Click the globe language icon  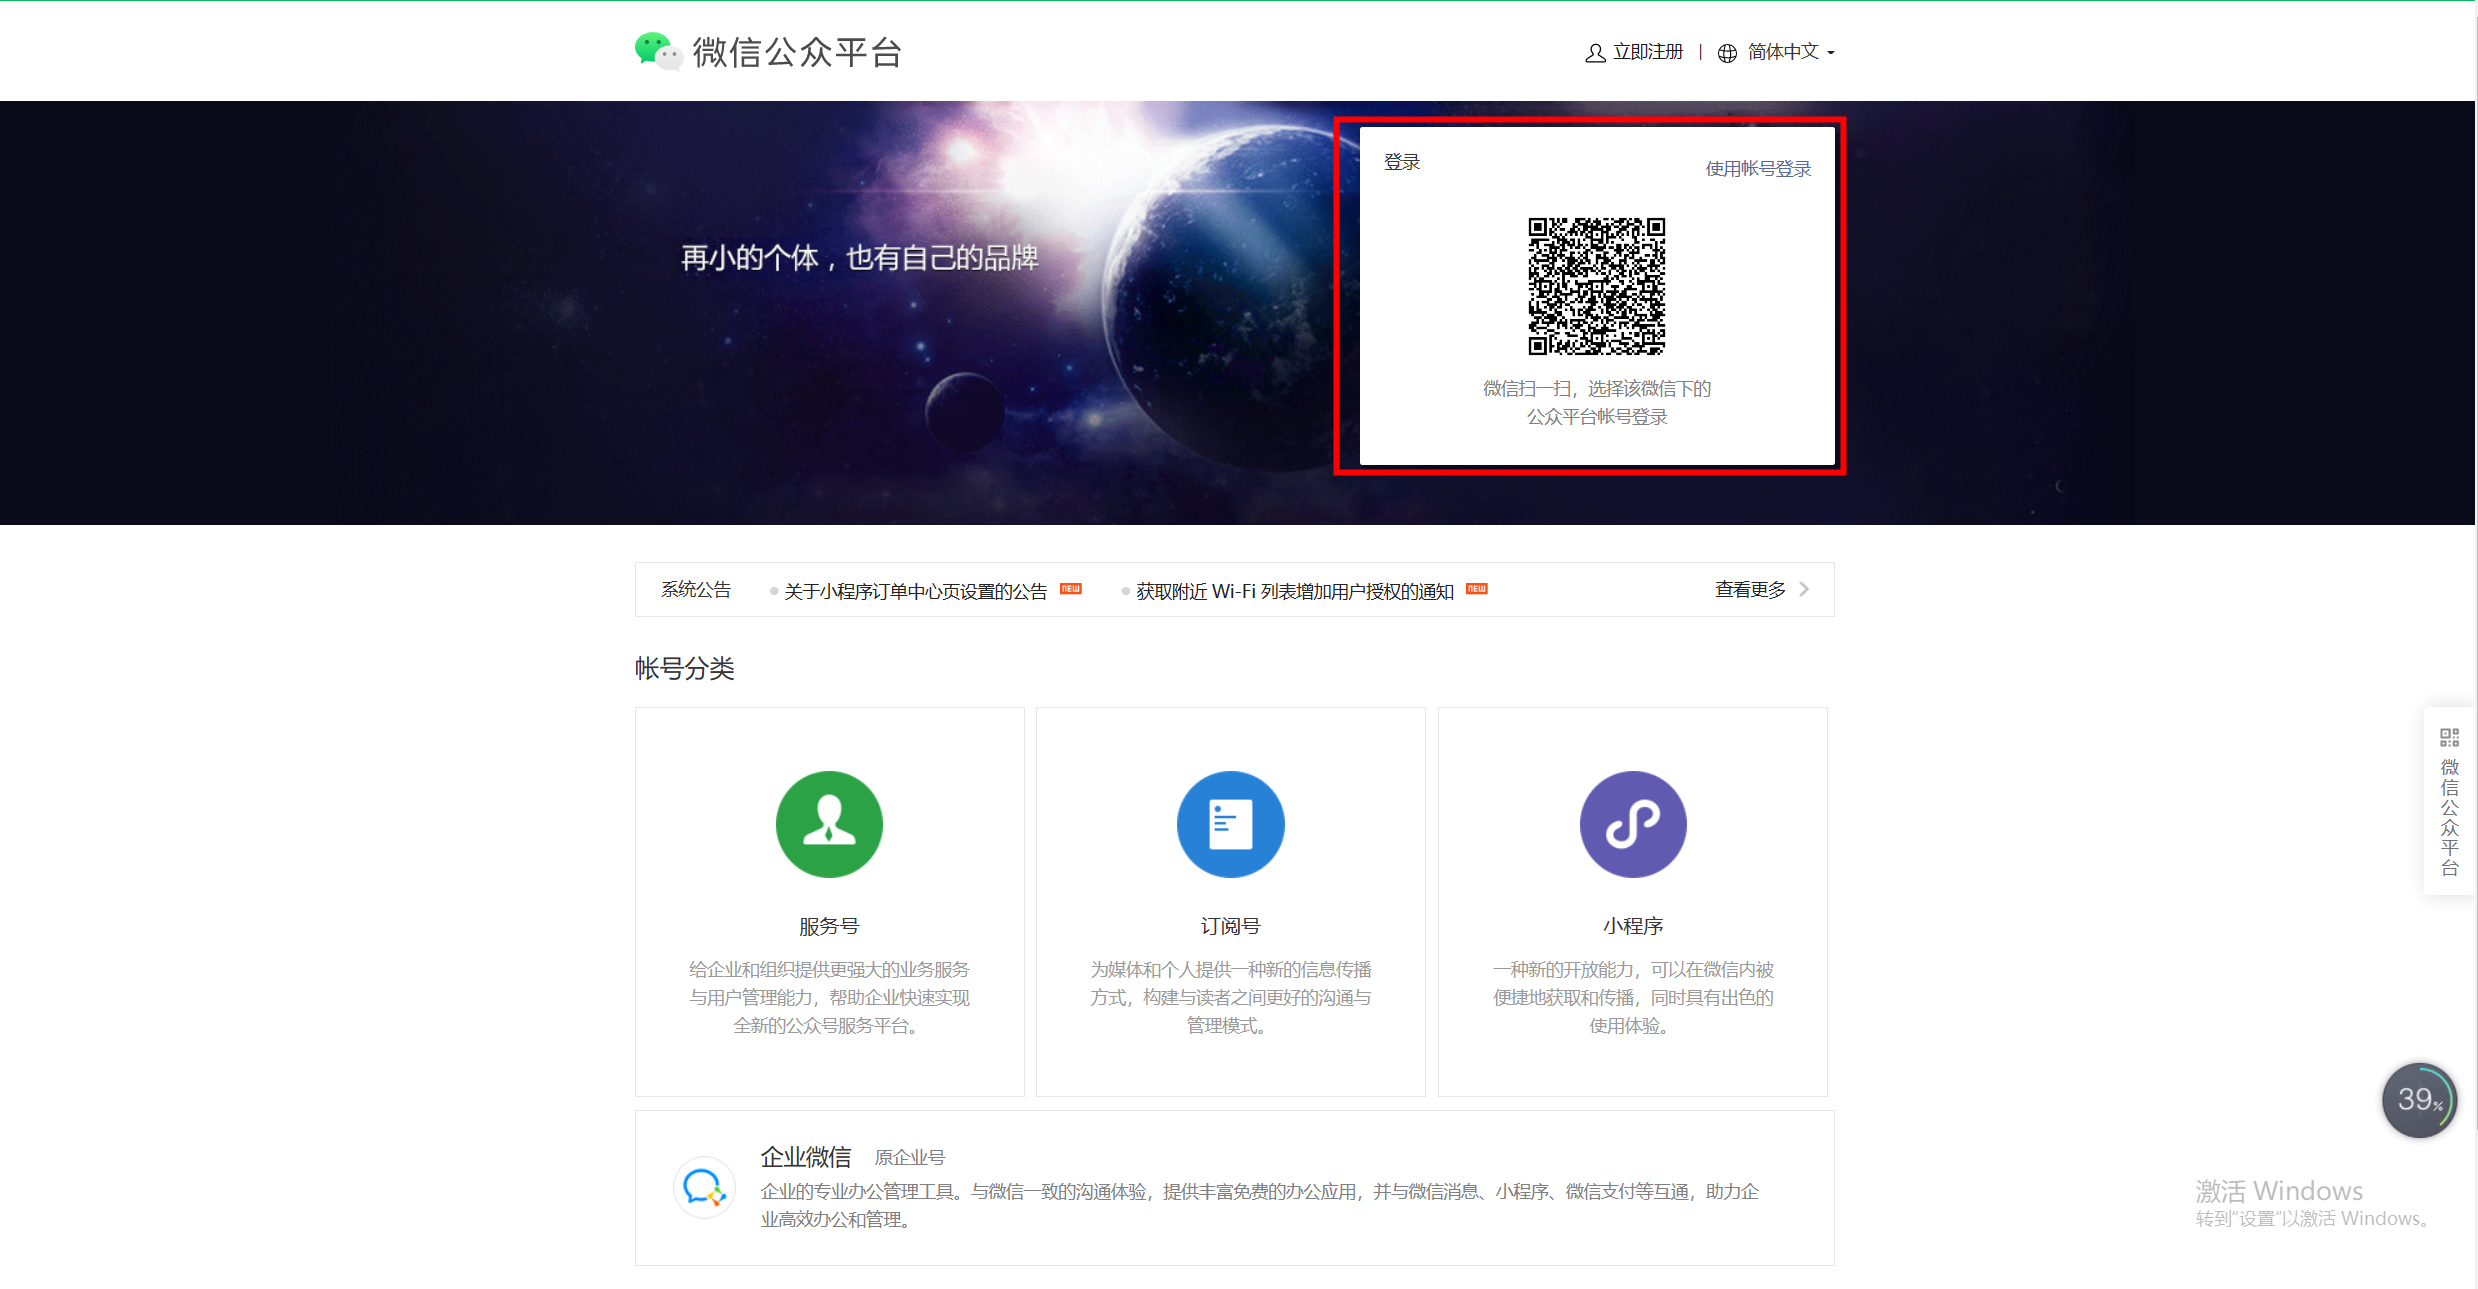(1727, 53)
